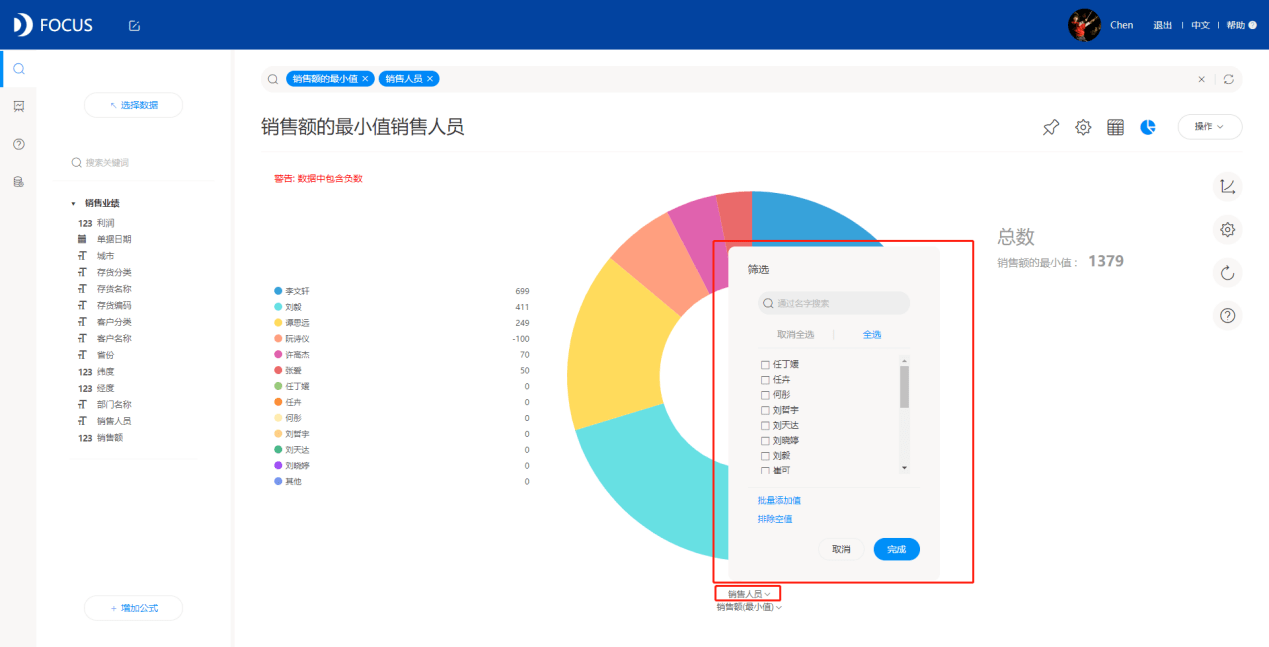Open the search module in left sidebar
1269x647 pixels.
pyautogui.click(x=18, y=69)
